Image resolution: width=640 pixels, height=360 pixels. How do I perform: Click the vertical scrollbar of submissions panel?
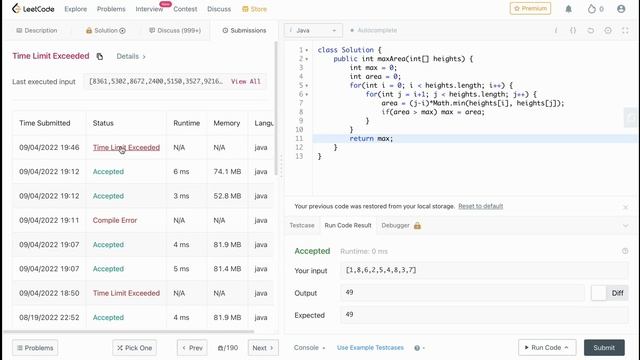(276, 109)
